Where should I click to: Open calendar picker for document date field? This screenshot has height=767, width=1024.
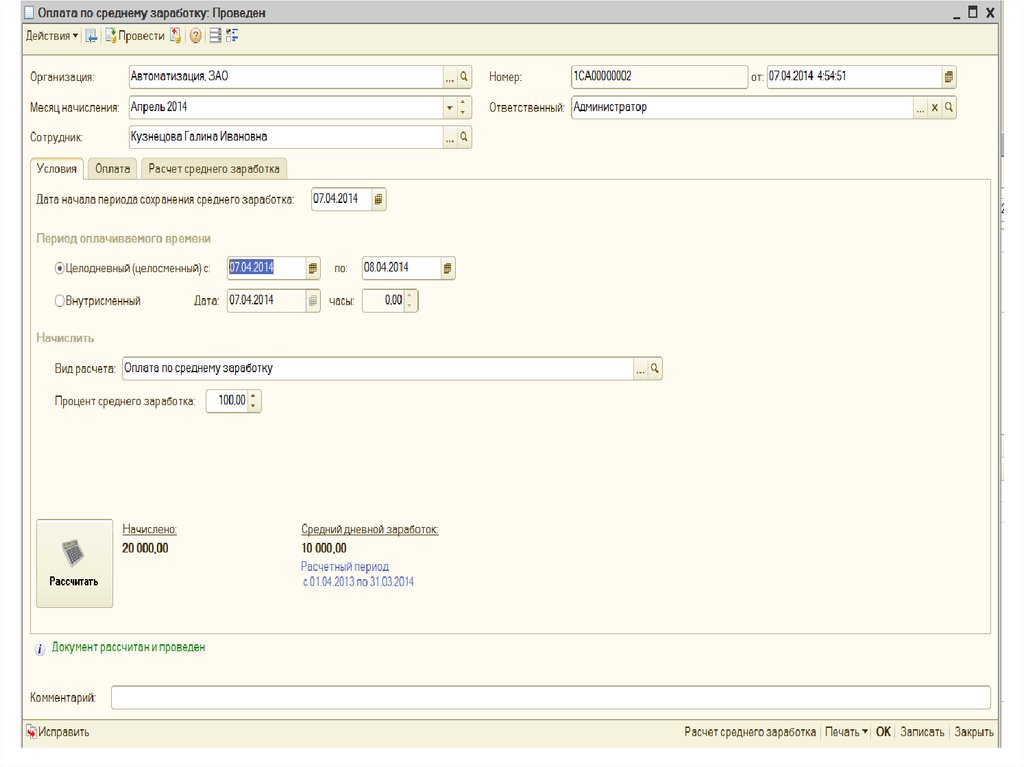[948, 77]
